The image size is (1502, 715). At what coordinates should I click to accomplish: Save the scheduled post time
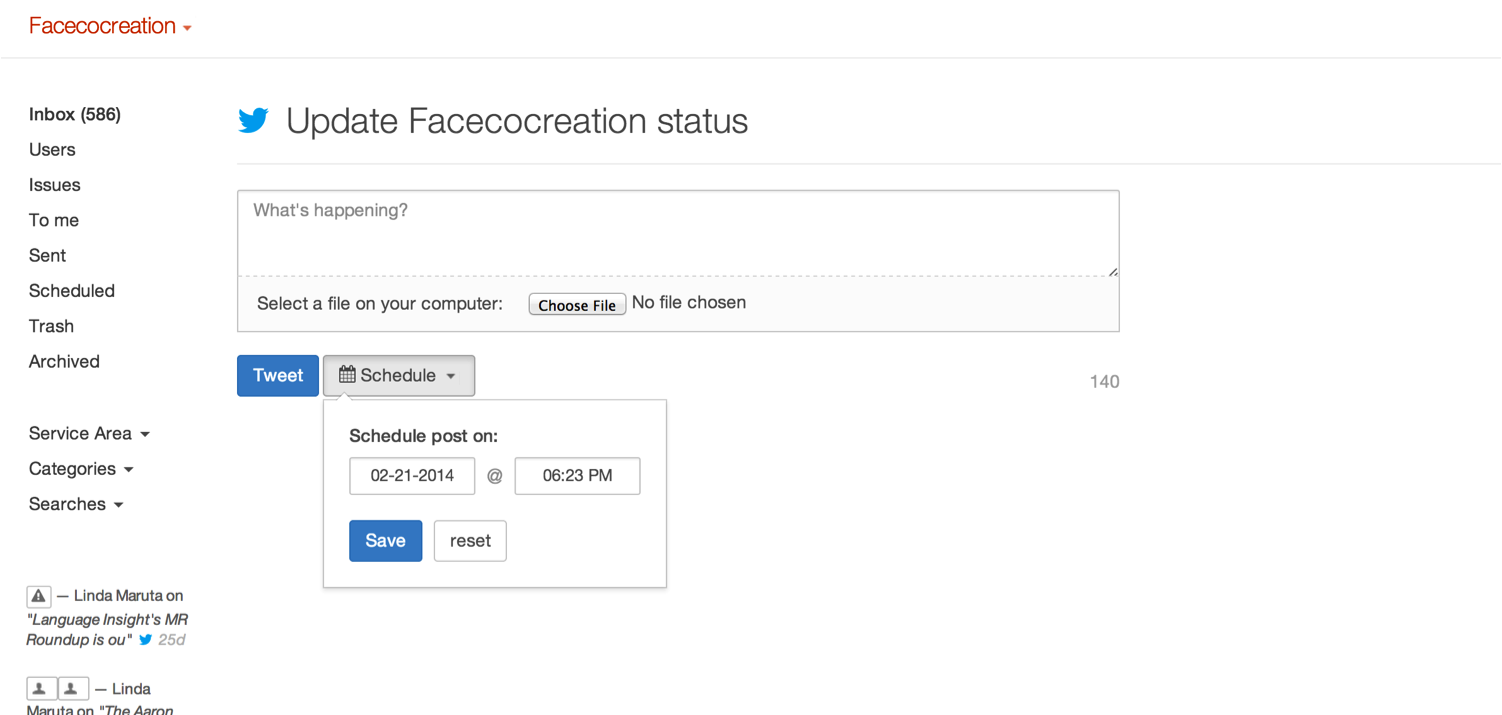[x=385, y=541]
